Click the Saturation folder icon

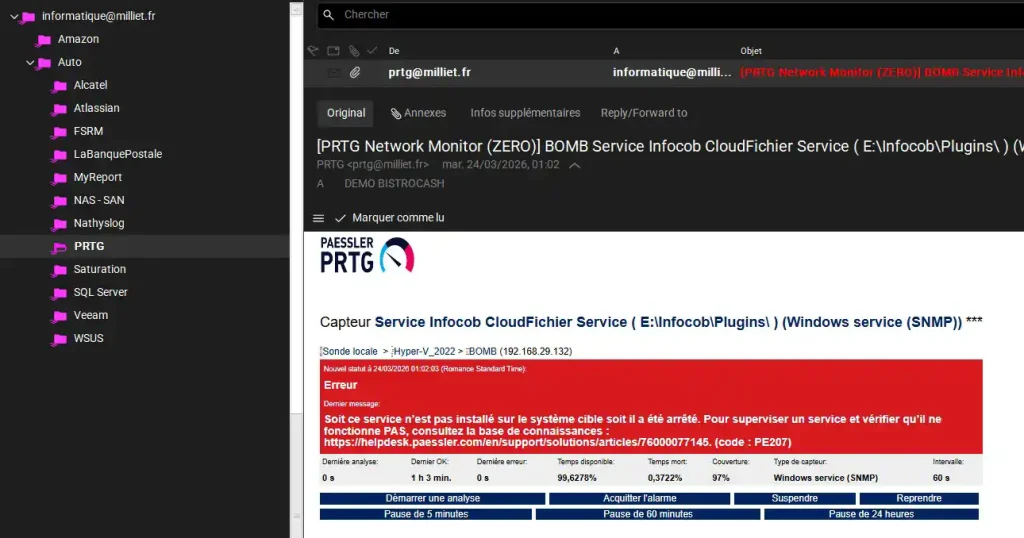click(x=59, y=270)
